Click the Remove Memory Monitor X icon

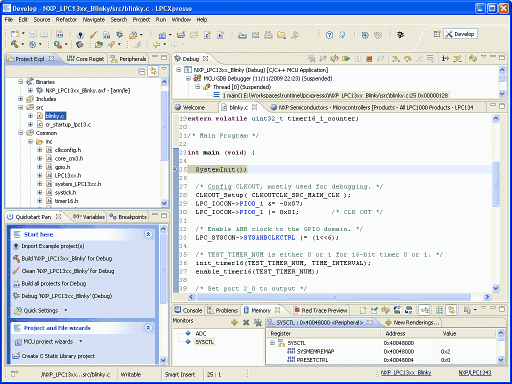(x=246, y=322)
